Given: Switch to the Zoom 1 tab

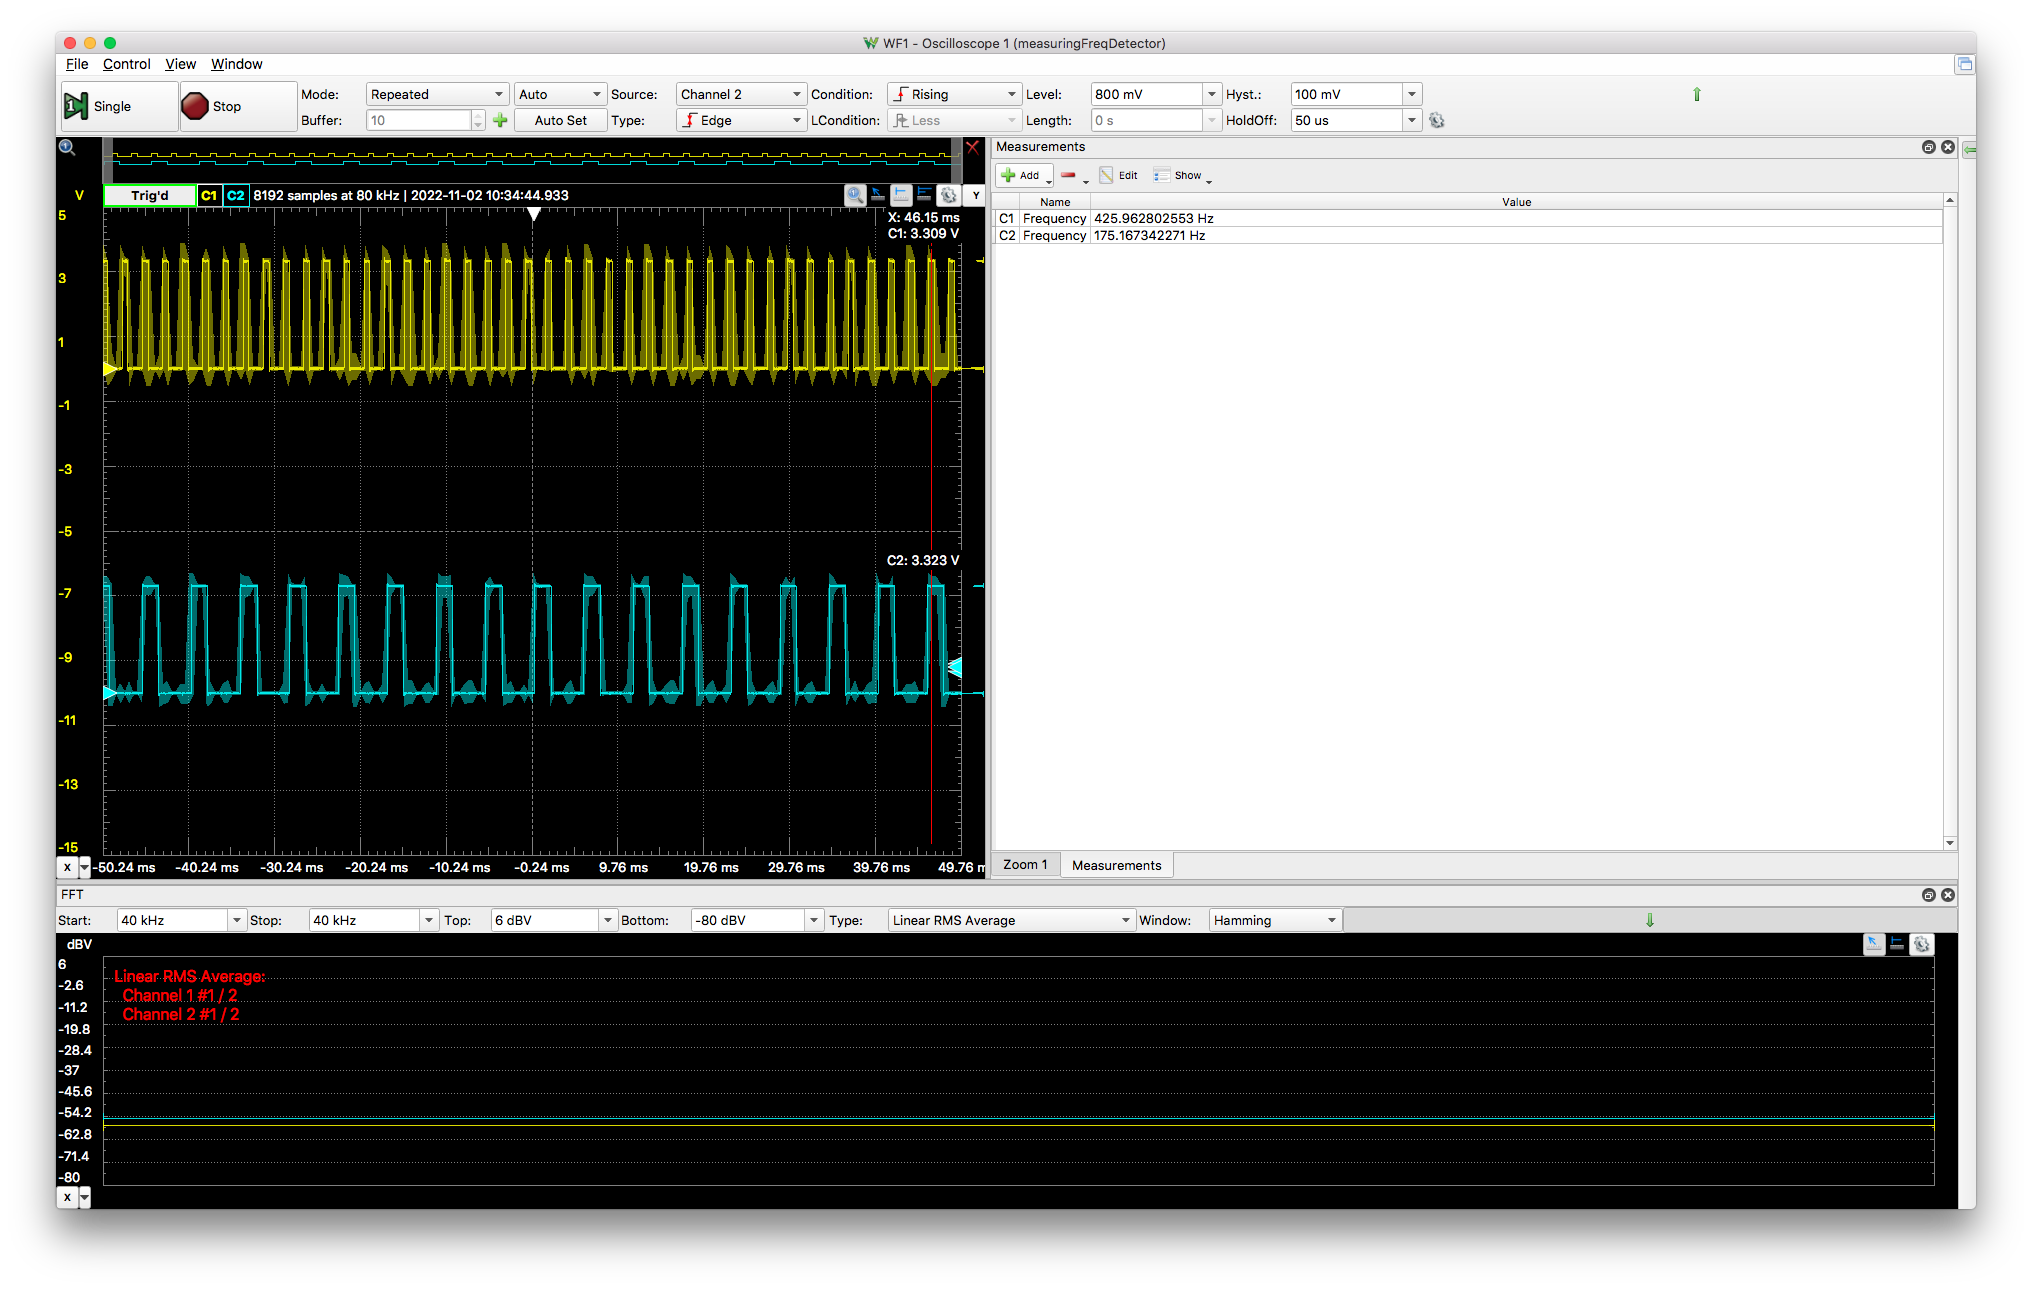Looking at the screenshot, I should click(1025, 865).
